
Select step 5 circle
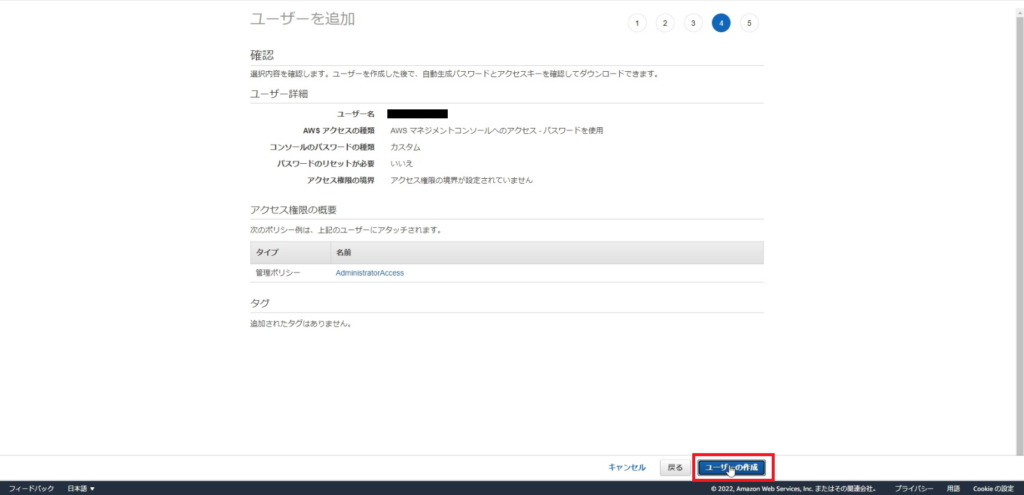pyautogui.click(x=749, y=23)
